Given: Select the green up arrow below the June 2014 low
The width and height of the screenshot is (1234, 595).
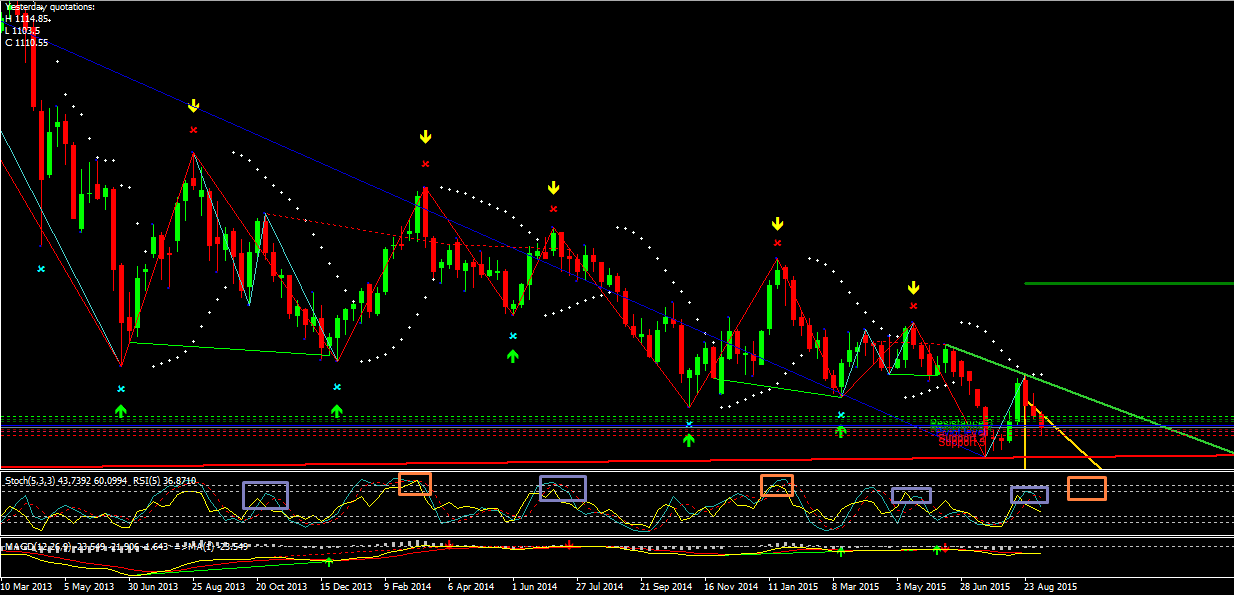Looking at the screenshot, I should 513,355.
